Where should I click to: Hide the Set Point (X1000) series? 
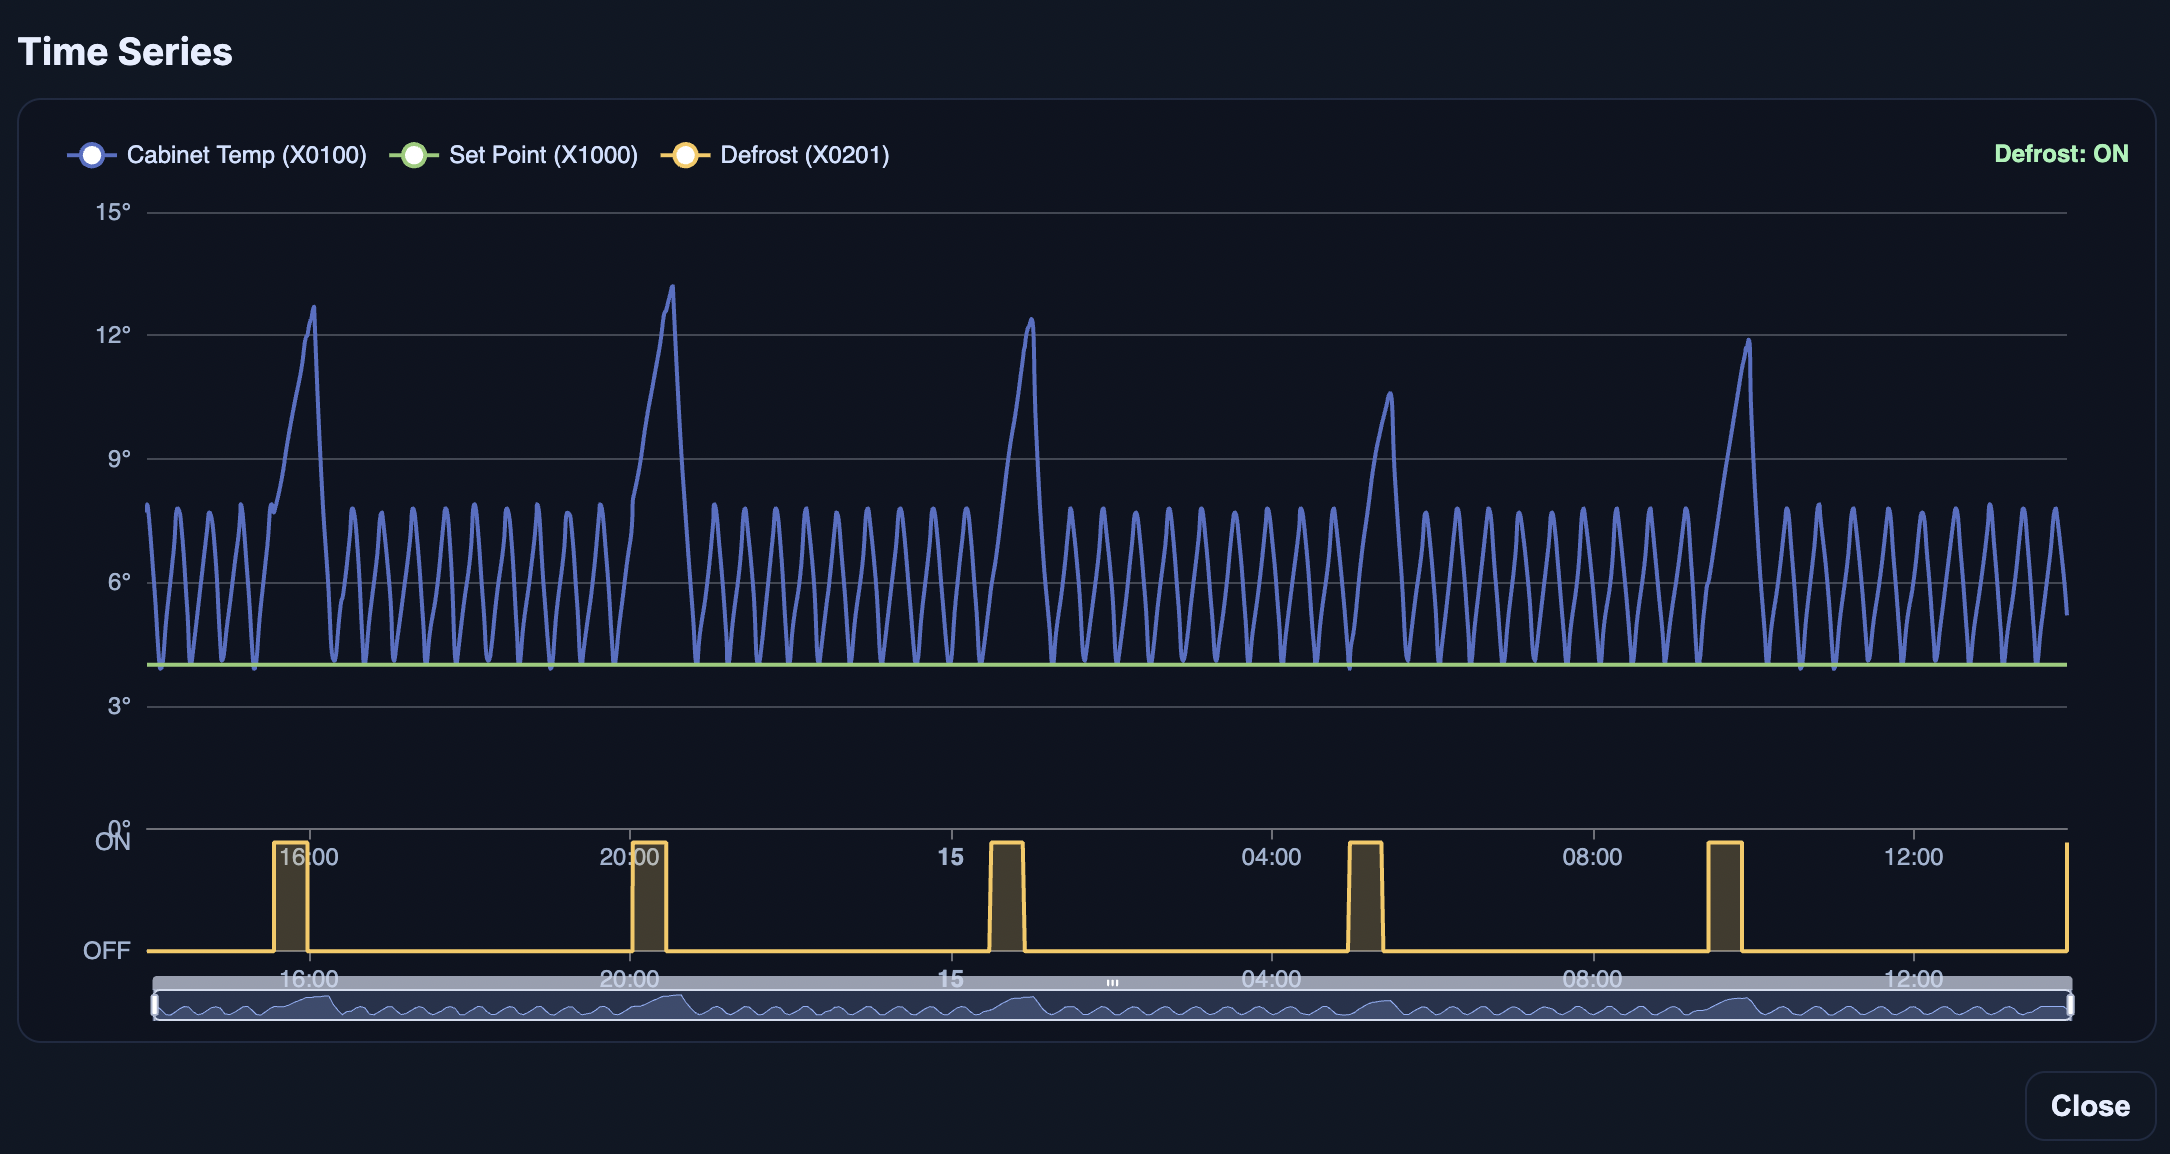click(545, 155)
